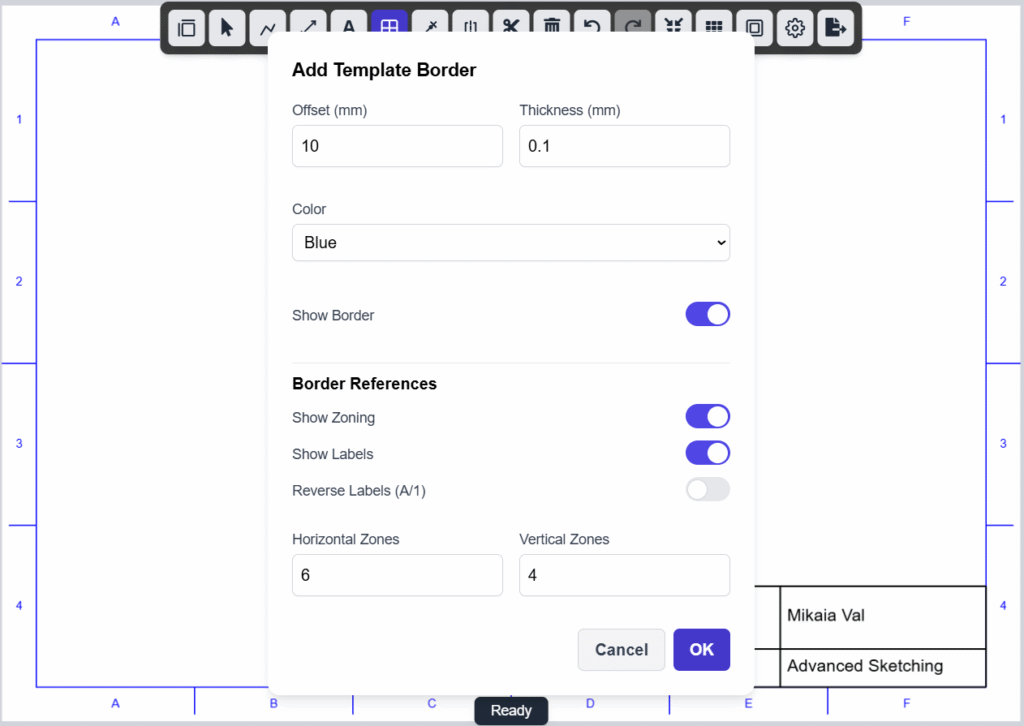
Task: Disable the Show Zoning toggle
Action: click(707, 417)
